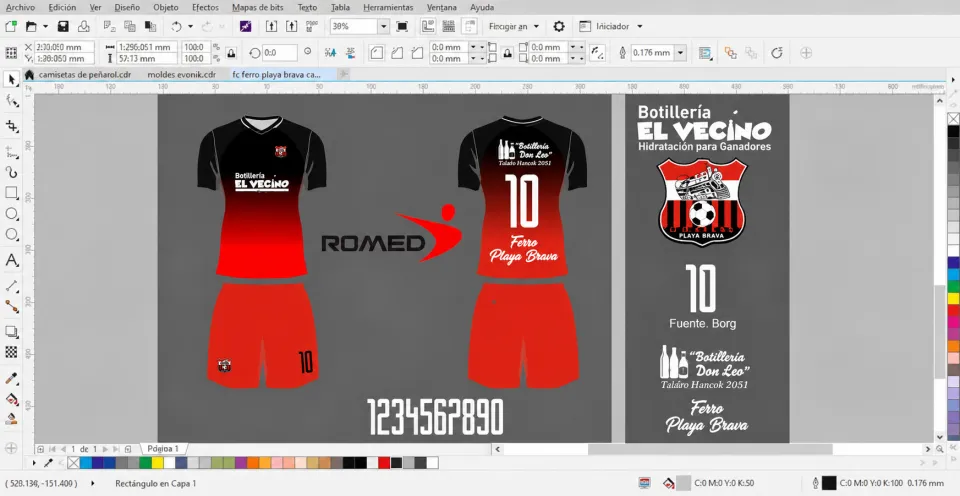Select the Interactive Fill tool
Image resolution: width=960 pixels, height=496 pixels.
point(11,399)
